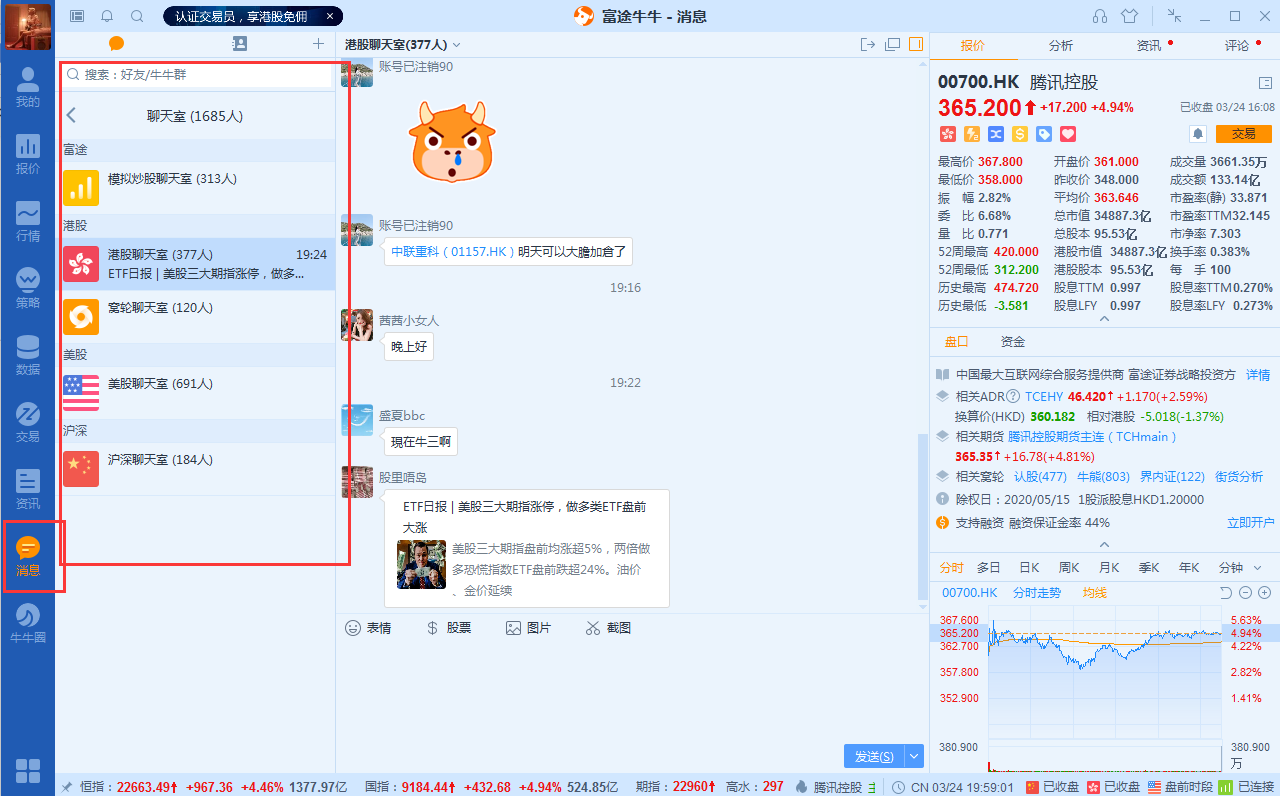Open the 牛牛圈 community sidebar section
Screen dimensions: 1280x796
click(28, 624)
